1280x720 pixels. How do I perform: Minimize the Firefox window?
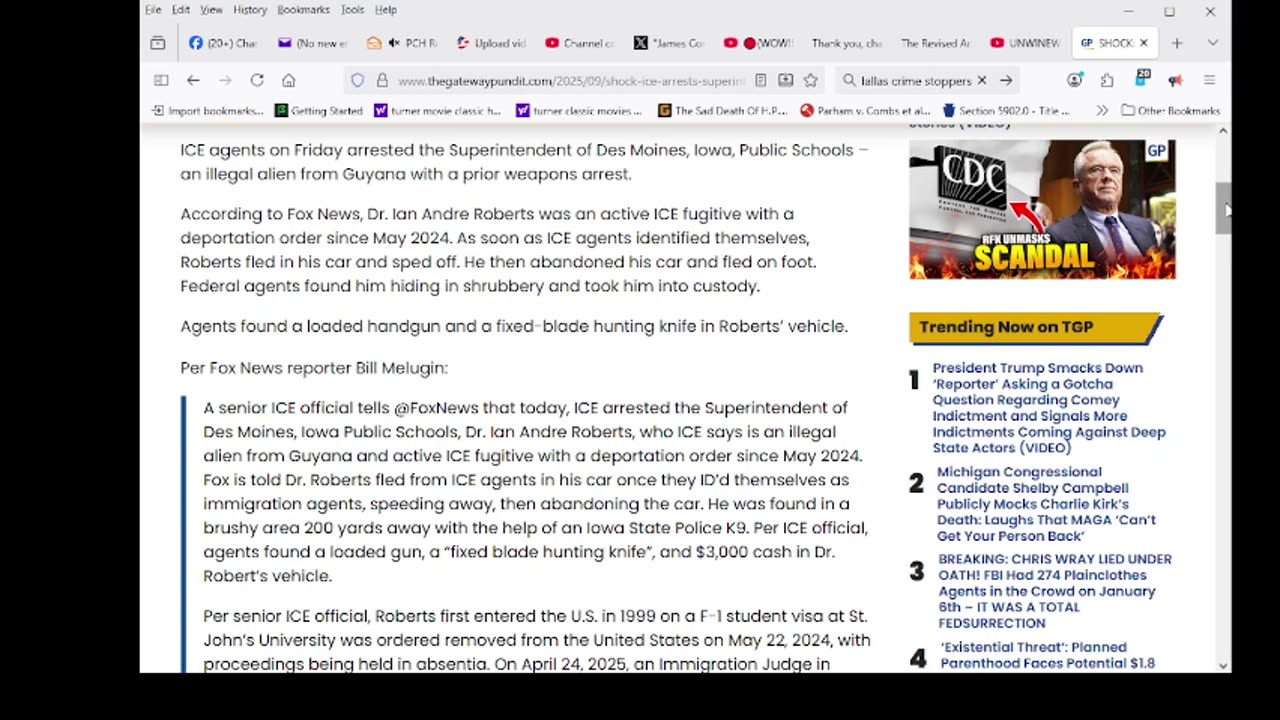pyautogui.click(x=1128, y=11)
